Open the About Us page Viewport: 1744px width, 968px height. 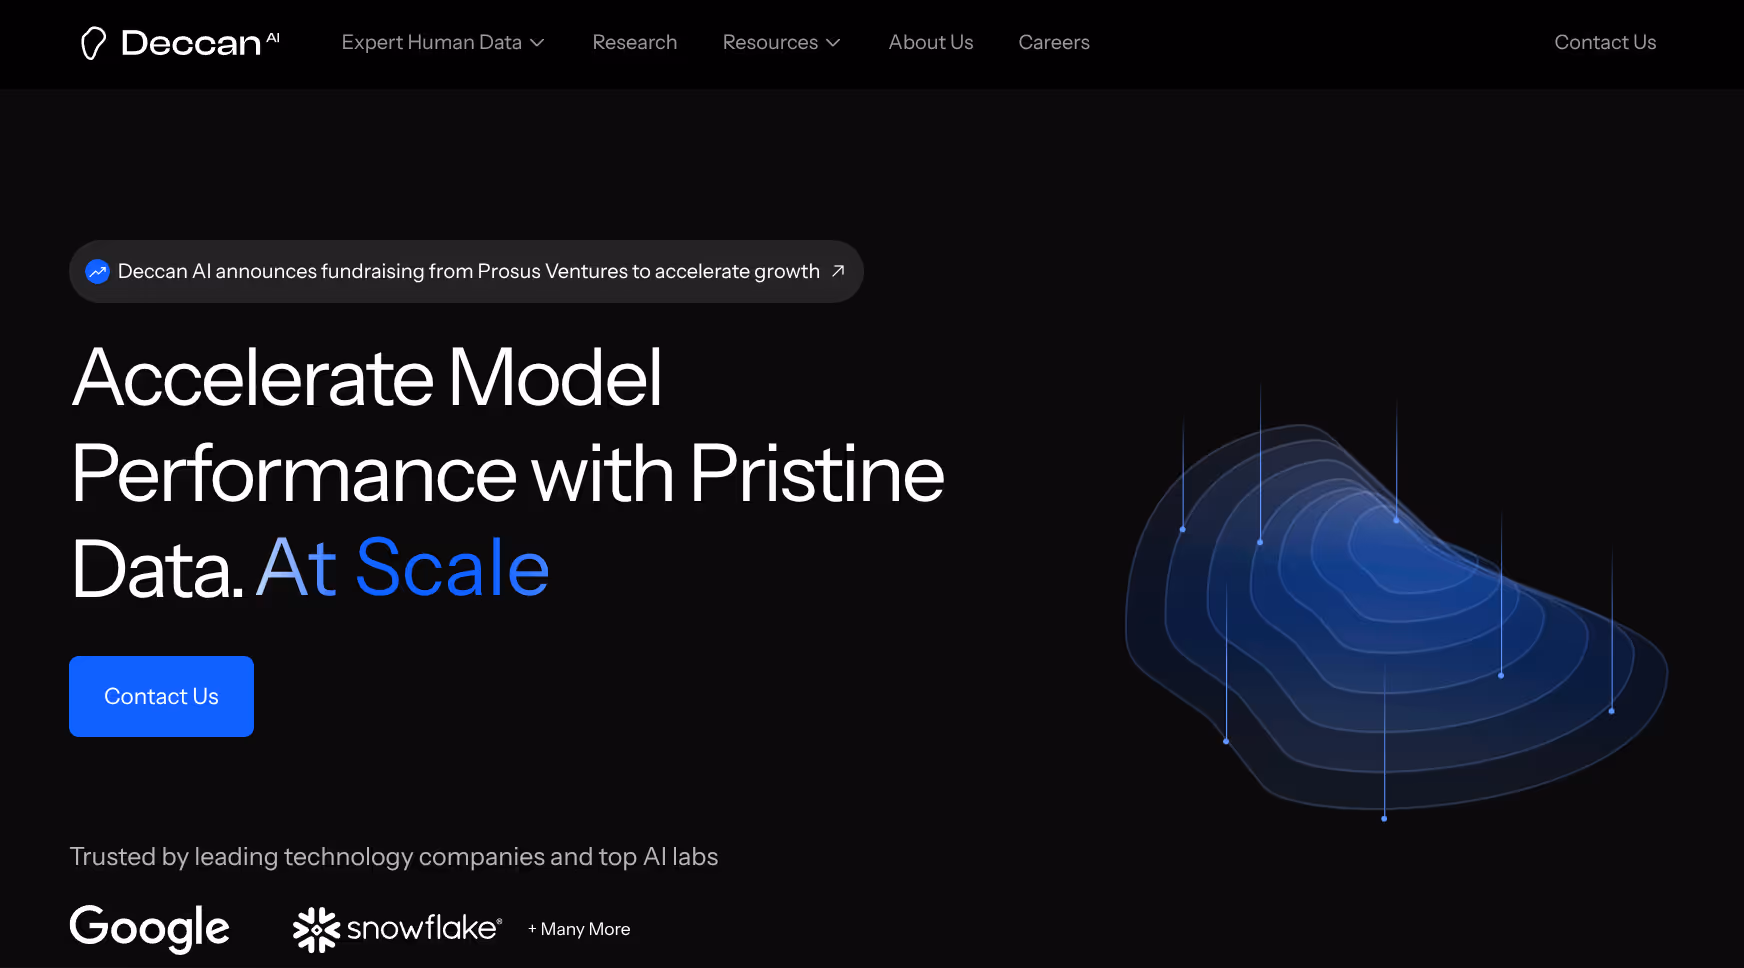pyautogui.click(x=930, y=42)
